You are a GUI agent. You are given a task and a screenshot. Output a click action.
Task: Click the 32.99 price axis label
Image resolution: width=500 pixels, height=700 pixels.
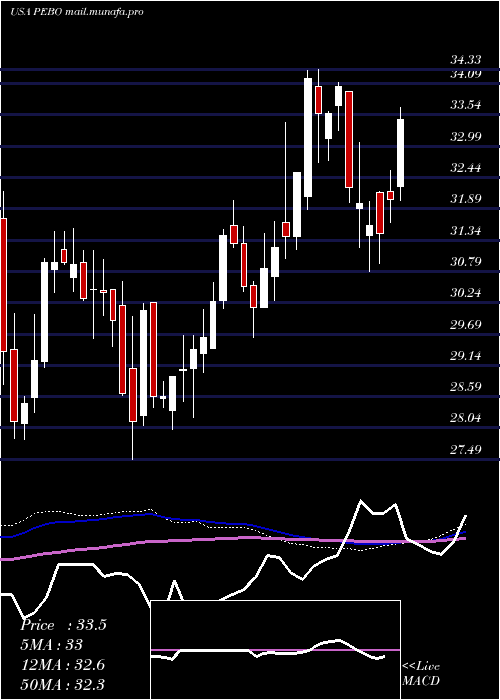(465, 137)
